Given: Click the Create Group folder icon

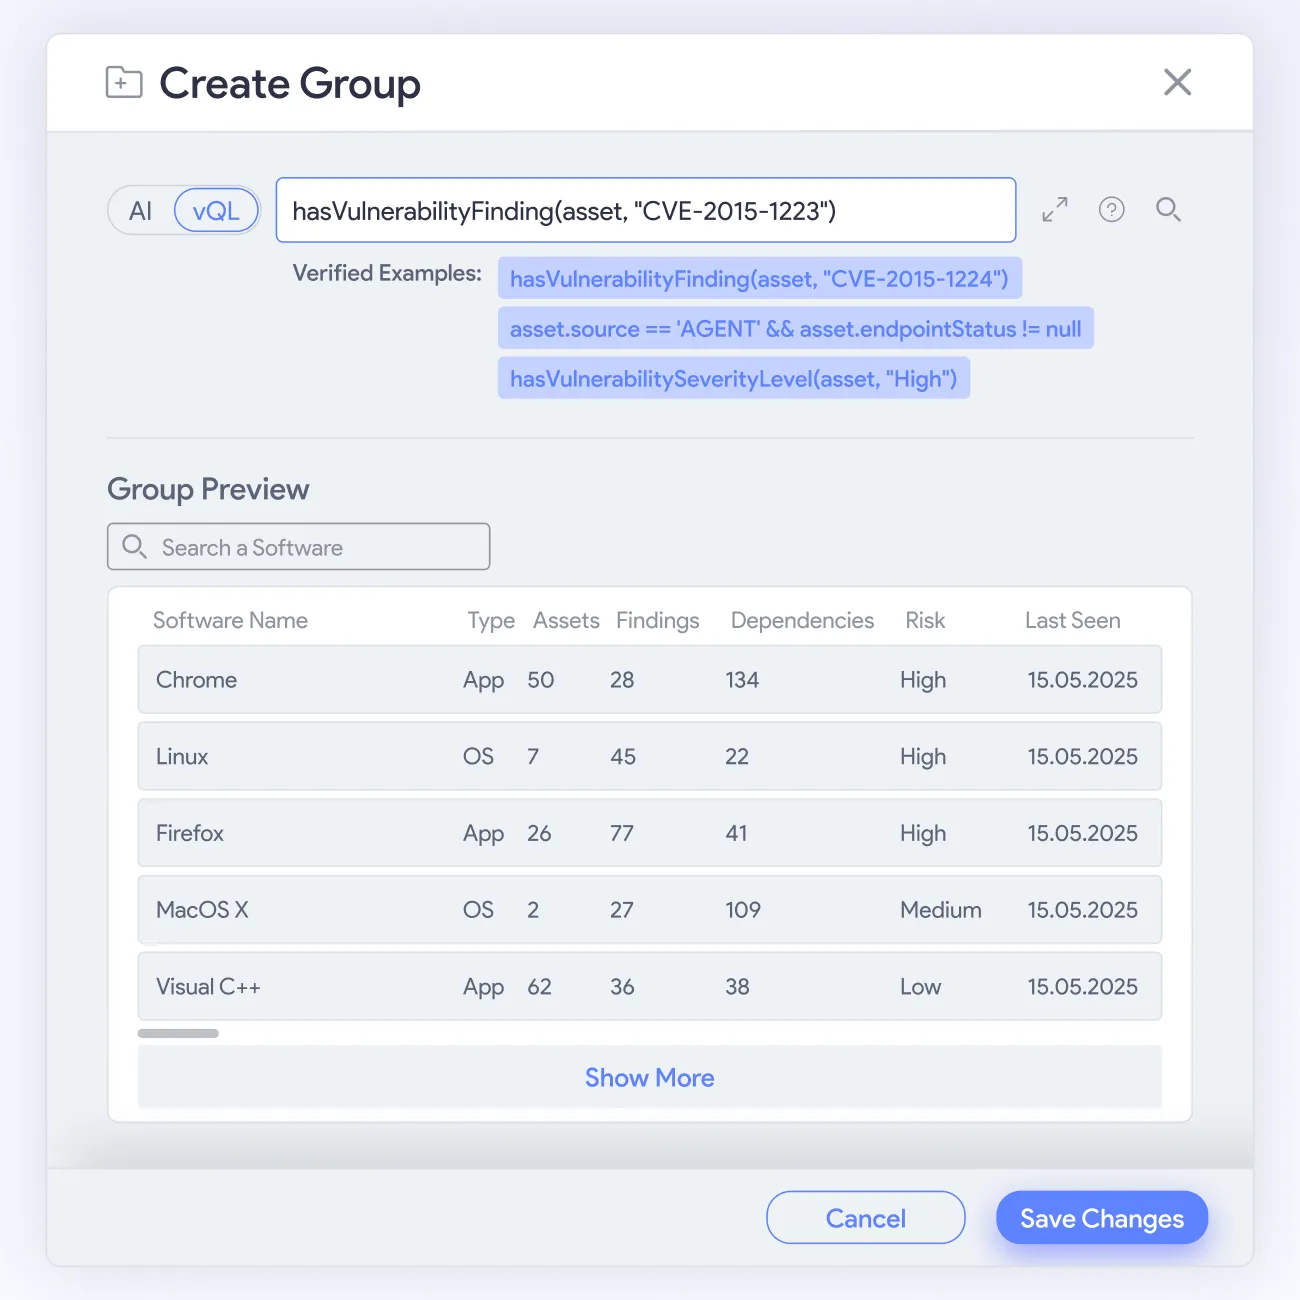Looking at the screenshot, I should pyautogui.click(x=124, y=82).
